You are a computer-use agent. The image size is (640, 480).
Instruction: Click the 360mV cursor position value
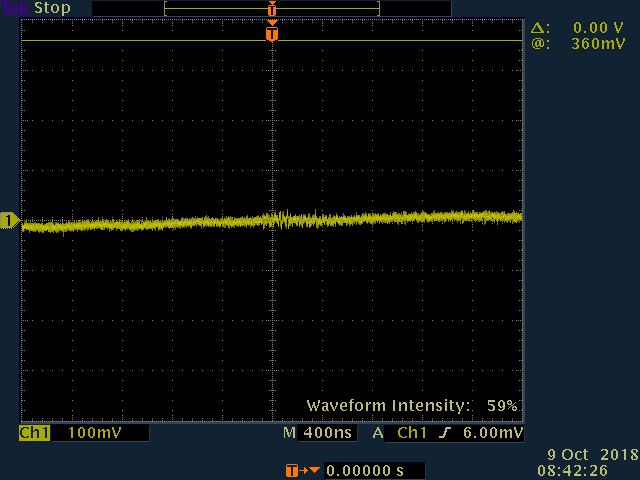600,44
